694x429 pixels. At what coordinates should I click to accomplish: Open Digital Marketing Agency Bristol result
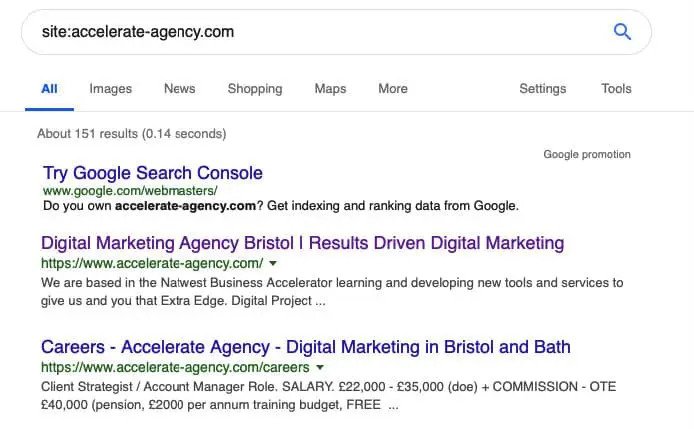point(302,243)
